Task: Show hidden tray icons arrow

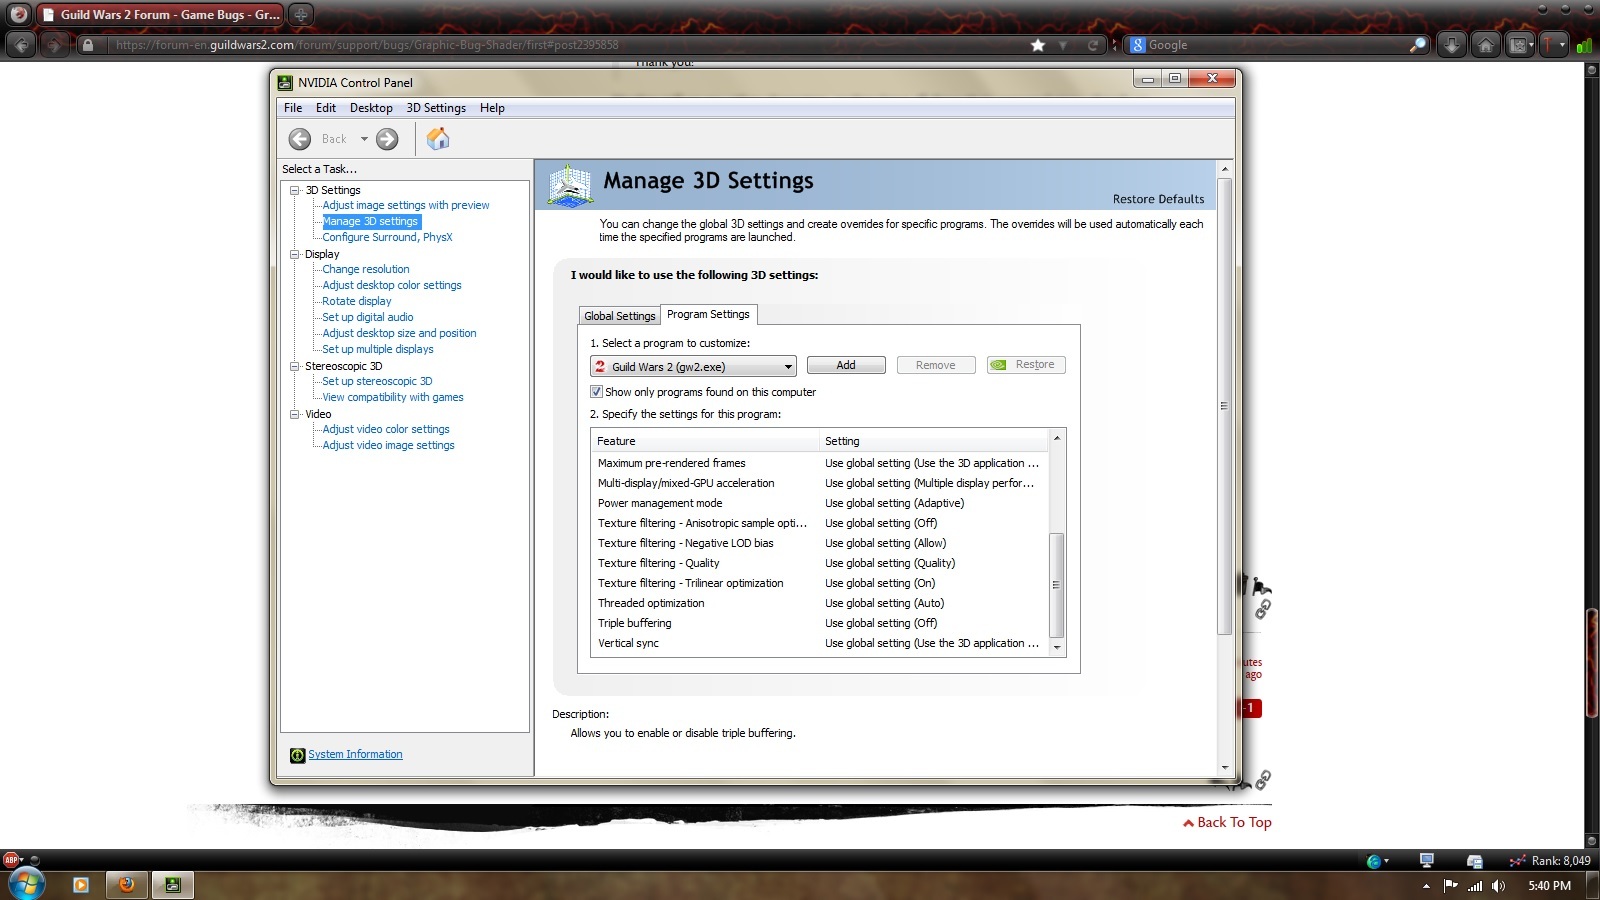Action: [1426, 886]
